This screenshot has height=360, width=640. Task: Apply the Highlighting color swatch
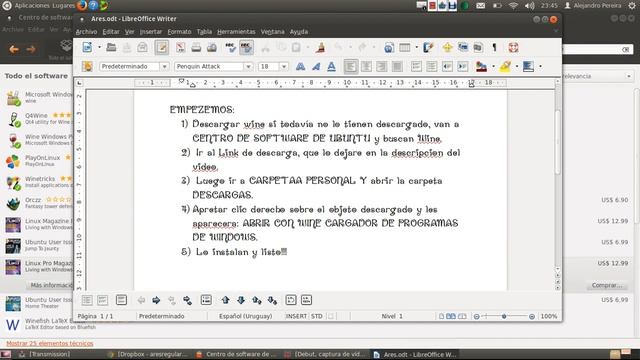pyautogui.click(x=505, y=66)
